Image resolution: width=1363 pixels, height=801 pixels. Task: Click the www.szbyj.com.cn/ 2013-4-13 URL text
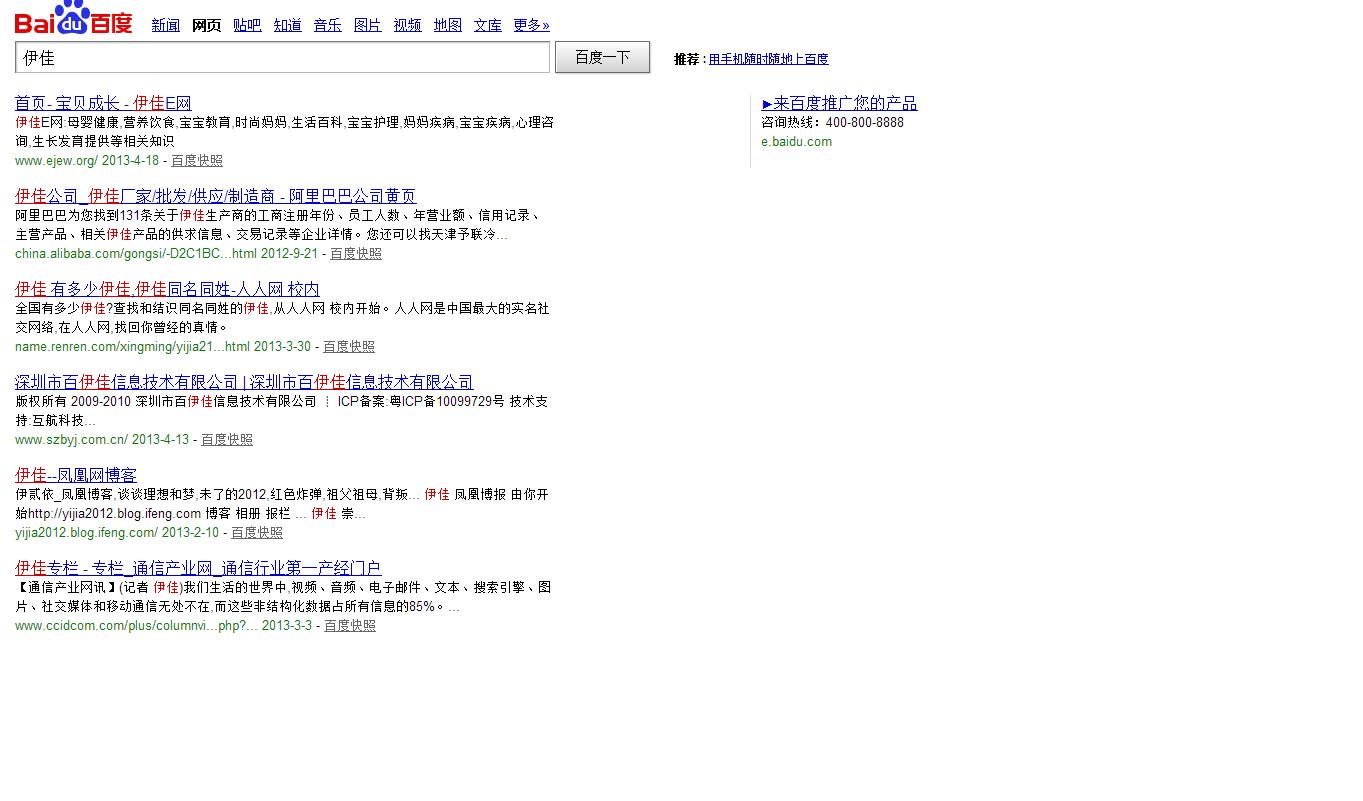click(102, 439)
